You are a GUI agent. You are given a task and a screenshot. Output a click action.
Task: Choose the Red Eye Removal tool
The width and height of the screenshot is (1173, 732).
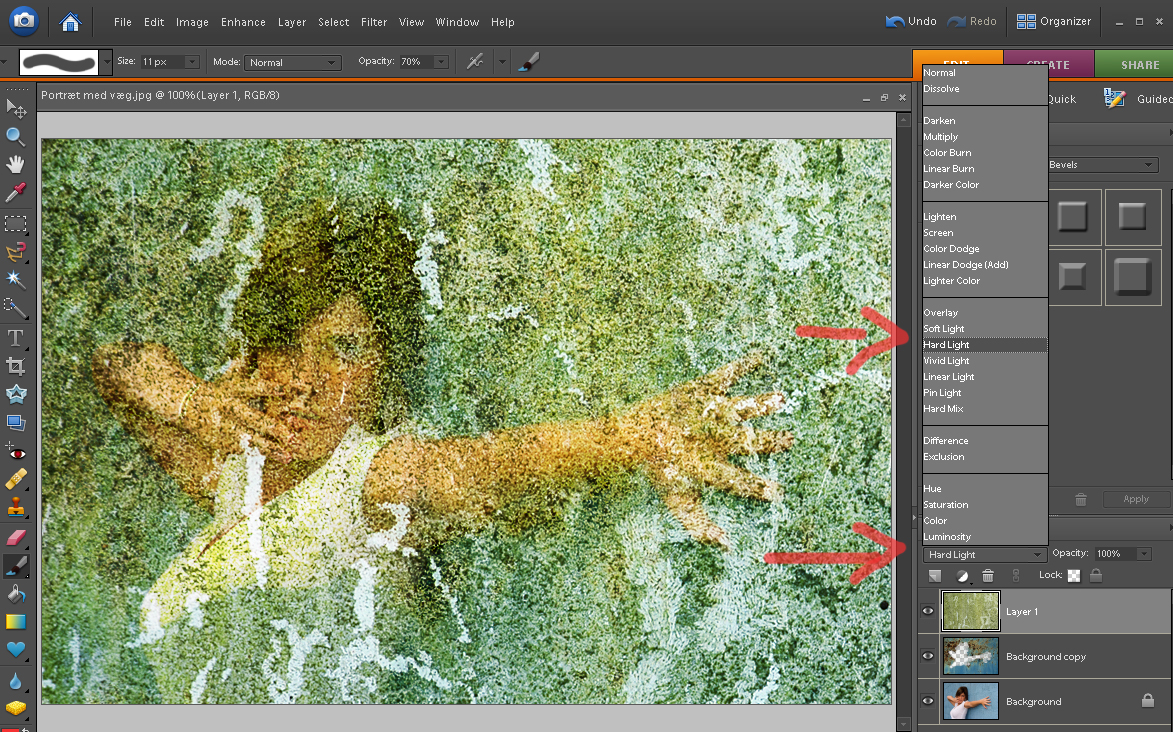tap(16, 452)
